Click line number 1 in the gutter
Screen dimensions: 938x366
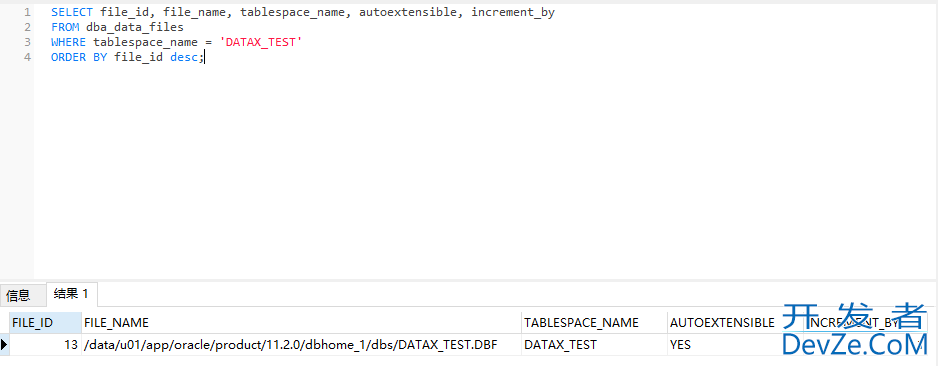27,12
